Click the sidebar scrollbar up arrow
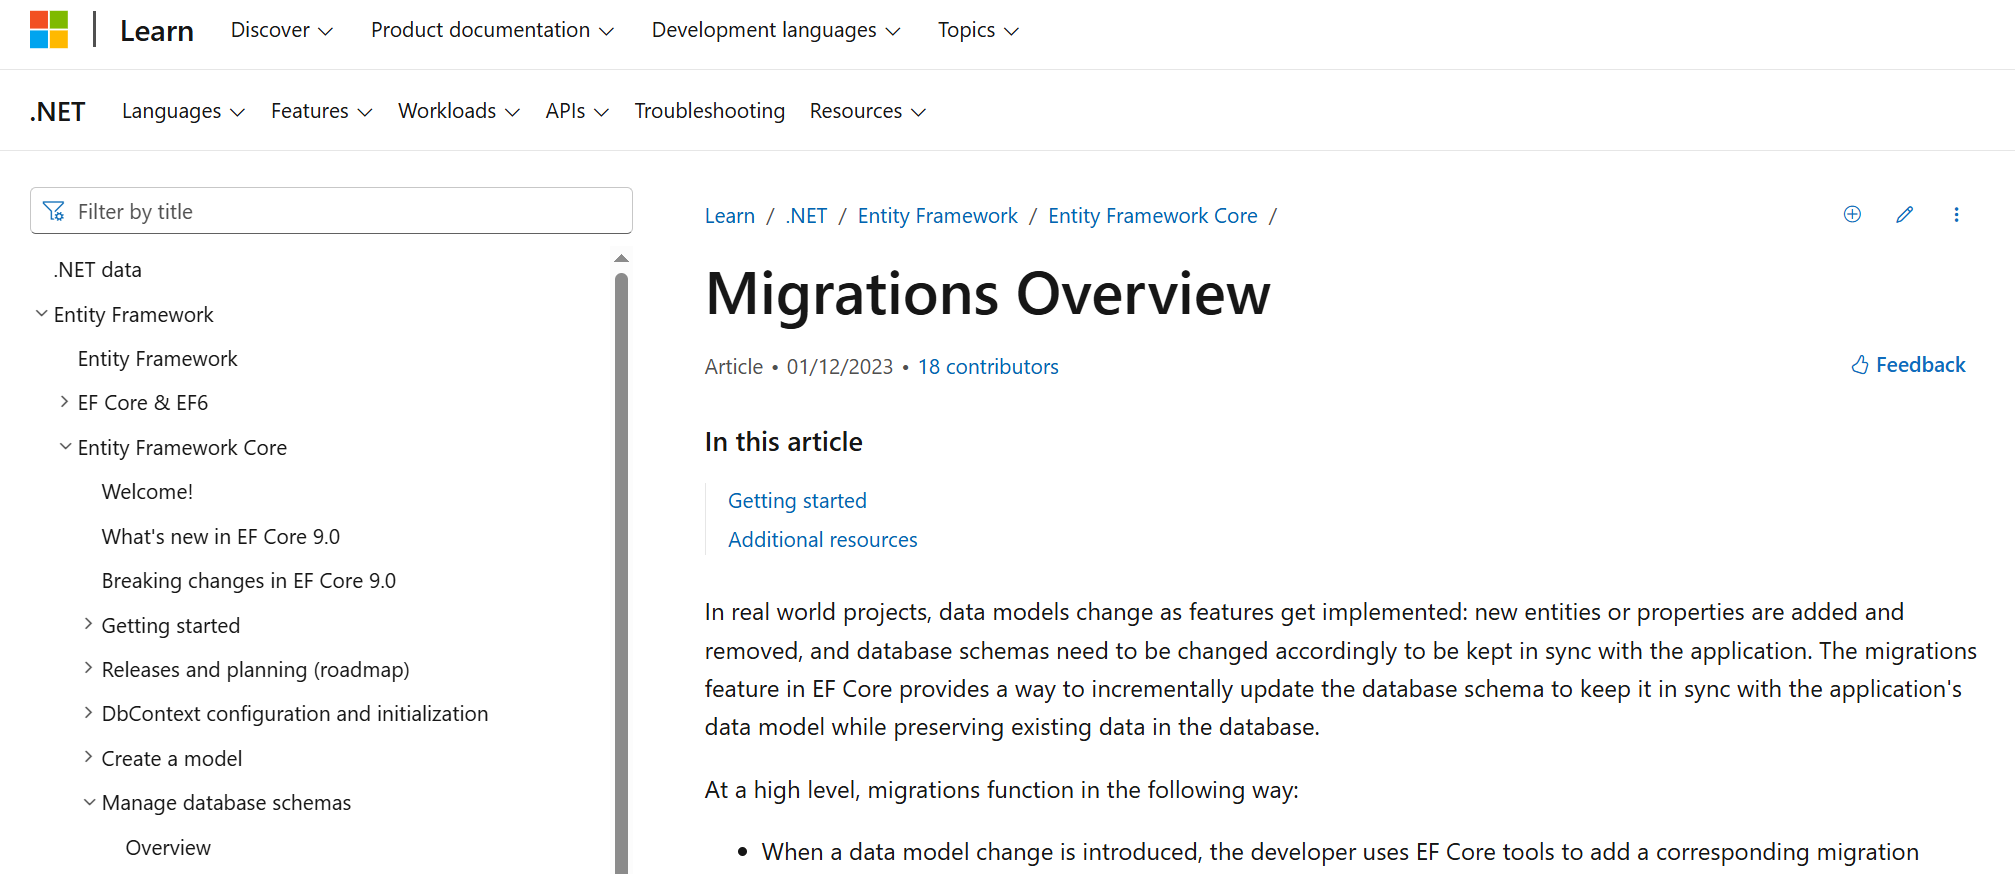 tap(621, 259)
